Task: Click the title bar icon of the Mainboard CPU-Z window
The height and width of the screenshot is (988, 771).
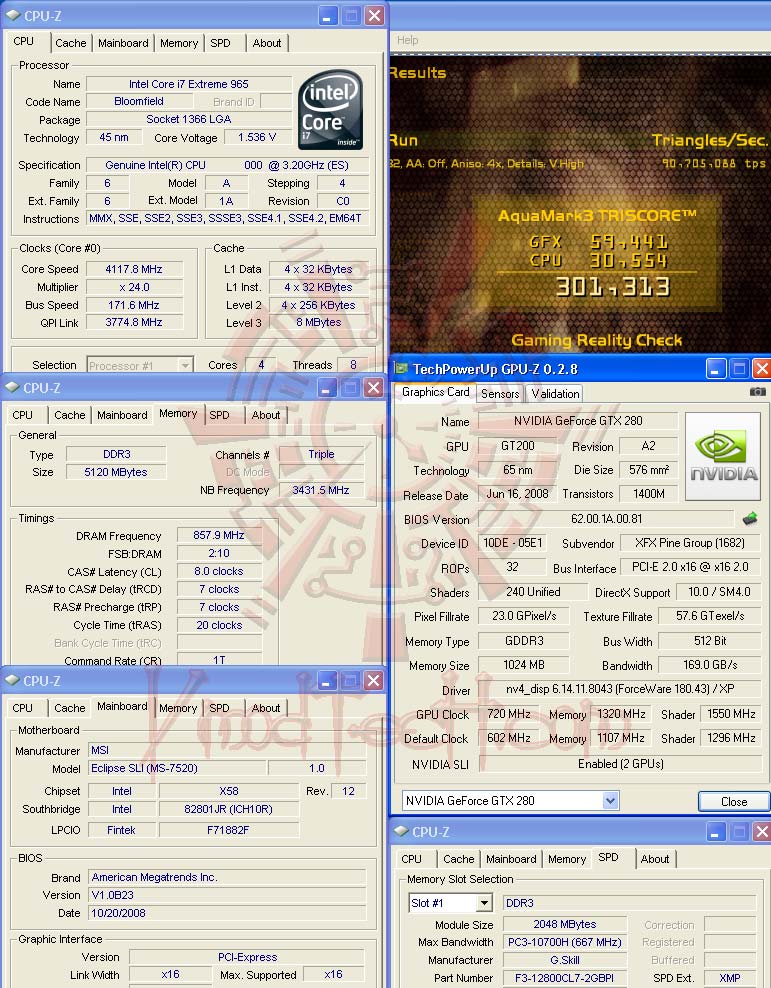Action: pos(13,681)
